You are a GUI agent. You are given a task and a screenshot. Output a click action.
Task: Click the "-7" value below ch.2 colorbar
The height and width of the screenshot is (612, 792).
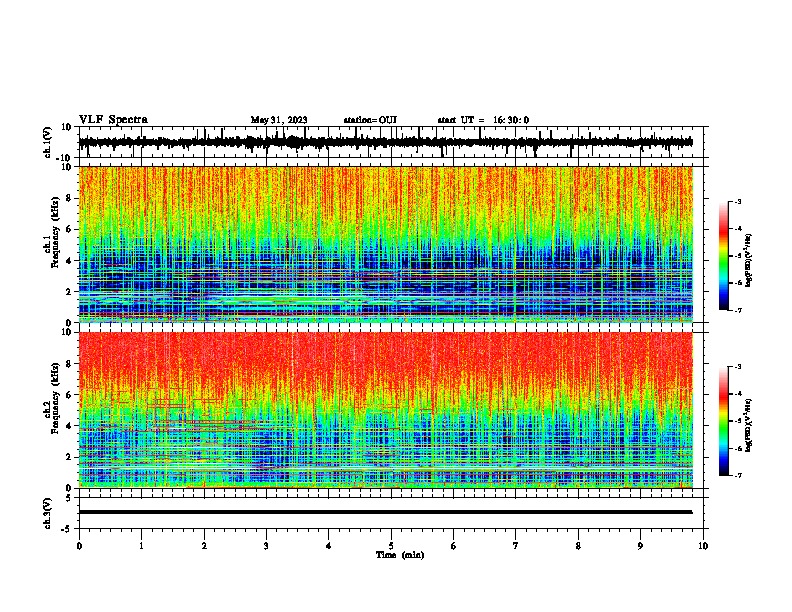tap(737, 475)
